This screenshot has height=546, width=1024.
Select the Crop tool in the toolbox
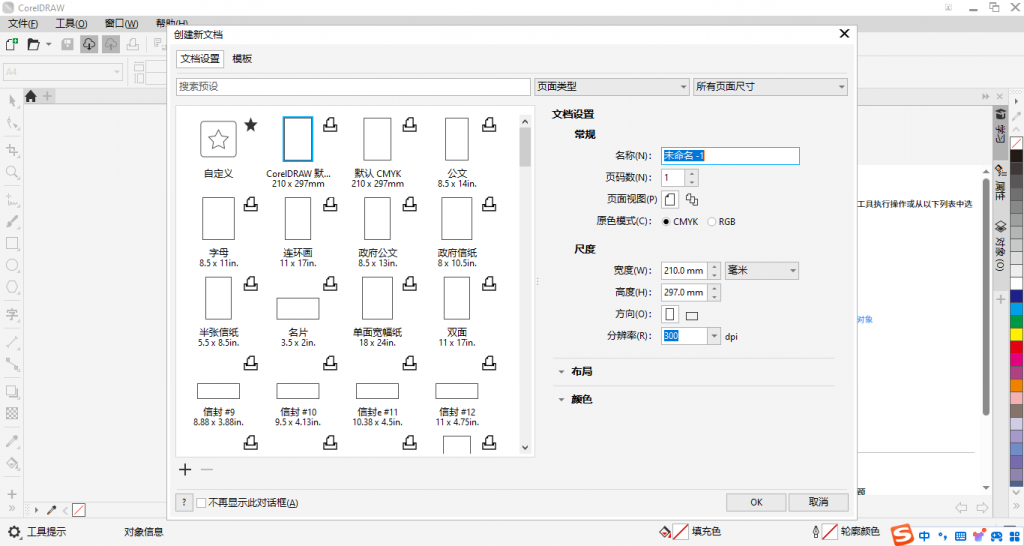pyautogui.click(x=12, y=150)
